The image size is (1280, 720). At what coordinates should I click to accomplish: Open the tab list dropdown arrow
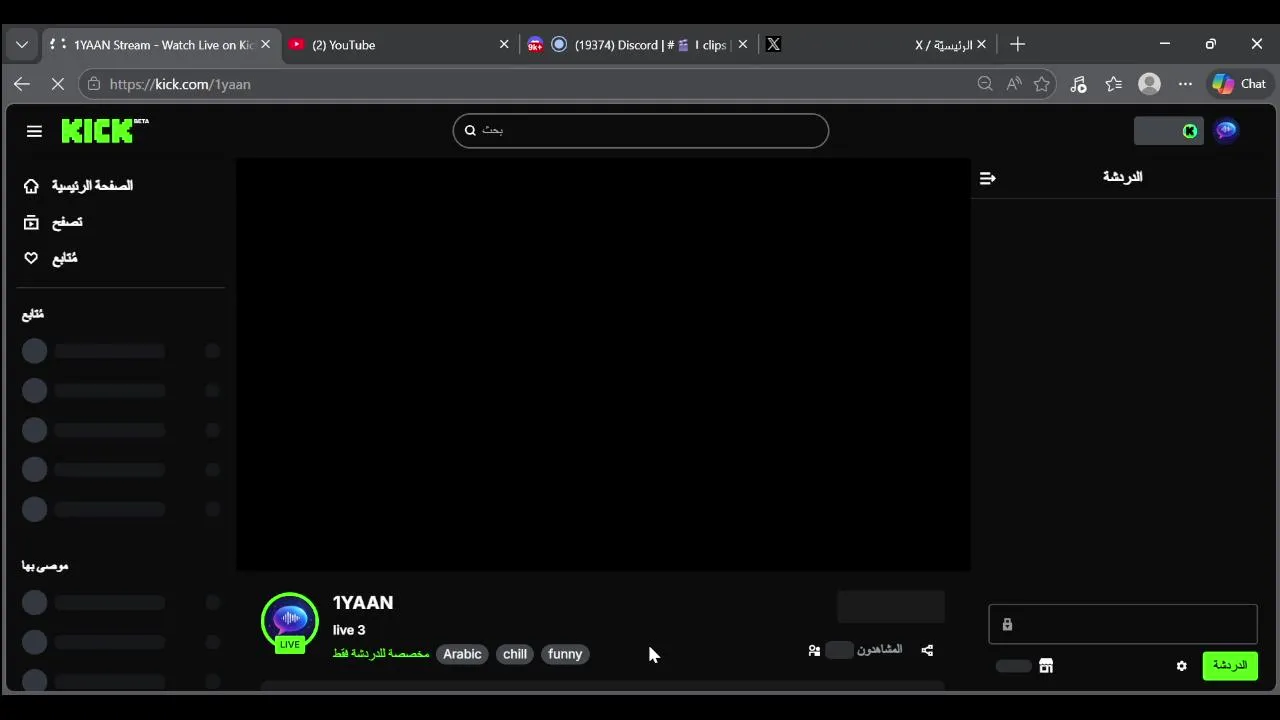point(22,45)
